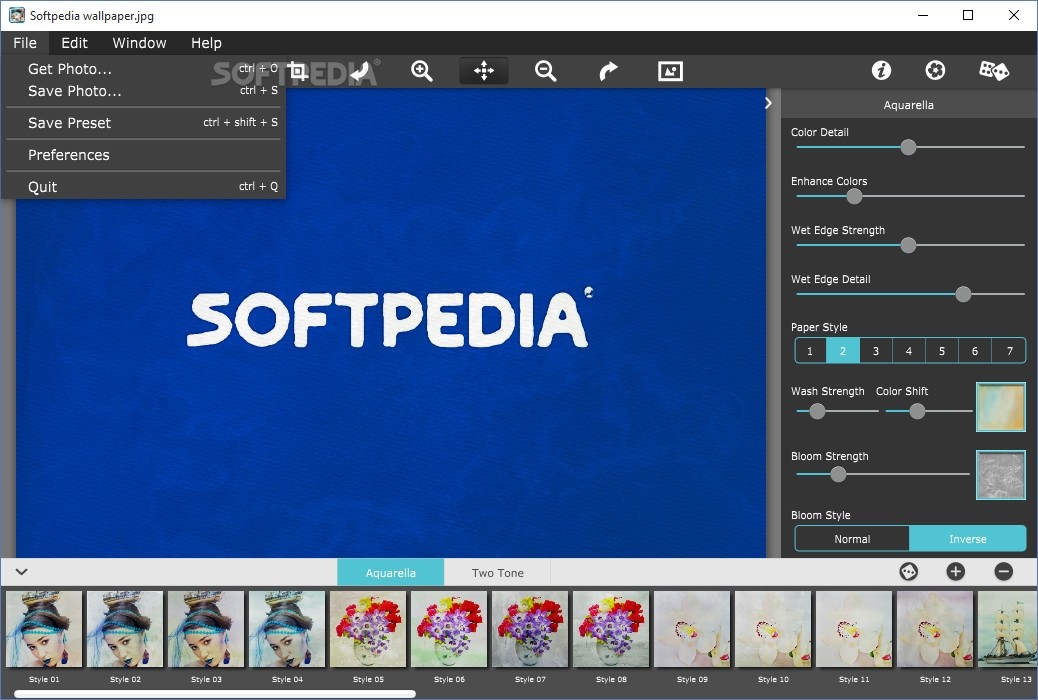This screenshot has height=700, width=1038.
Task: Click the Color Detail slider handle
Action: point(908,147)
